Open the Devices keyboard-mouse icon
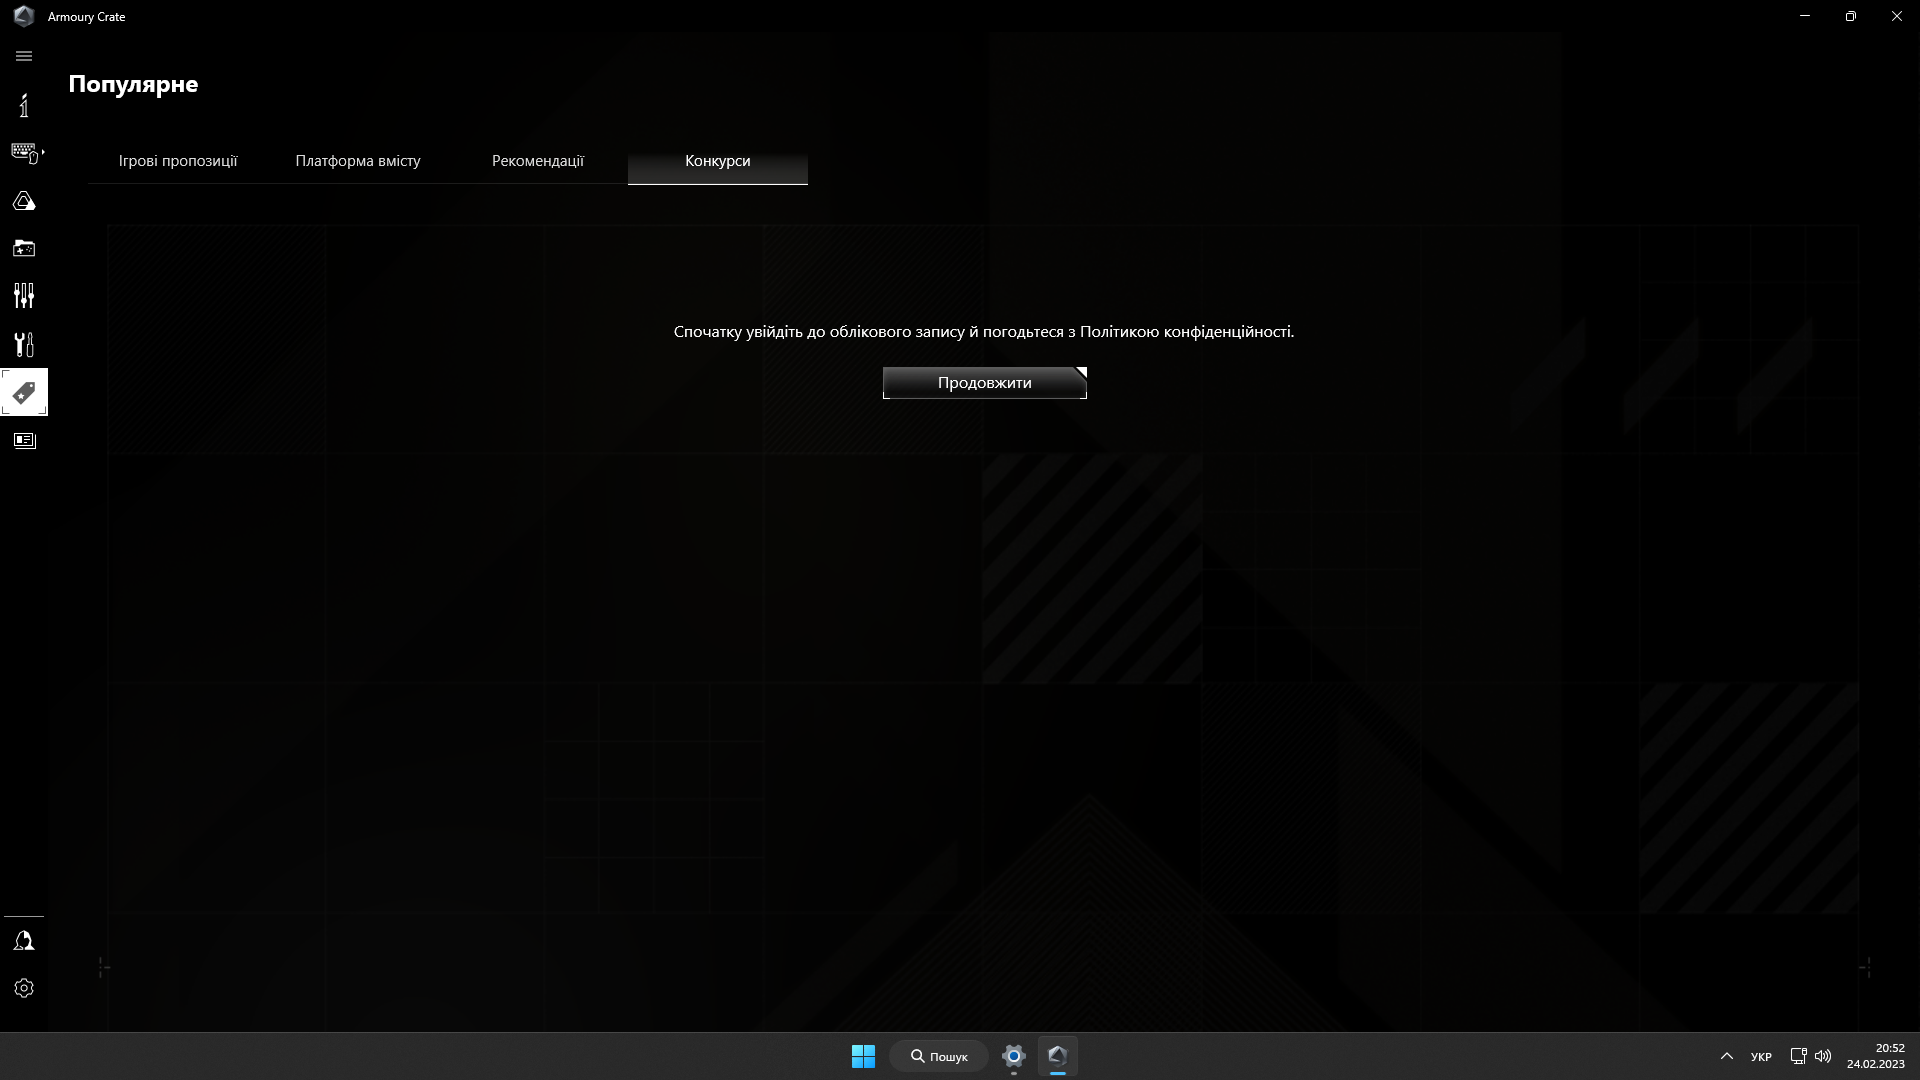The width and height of the screenshot is (1920, 1080). [23, 152]
